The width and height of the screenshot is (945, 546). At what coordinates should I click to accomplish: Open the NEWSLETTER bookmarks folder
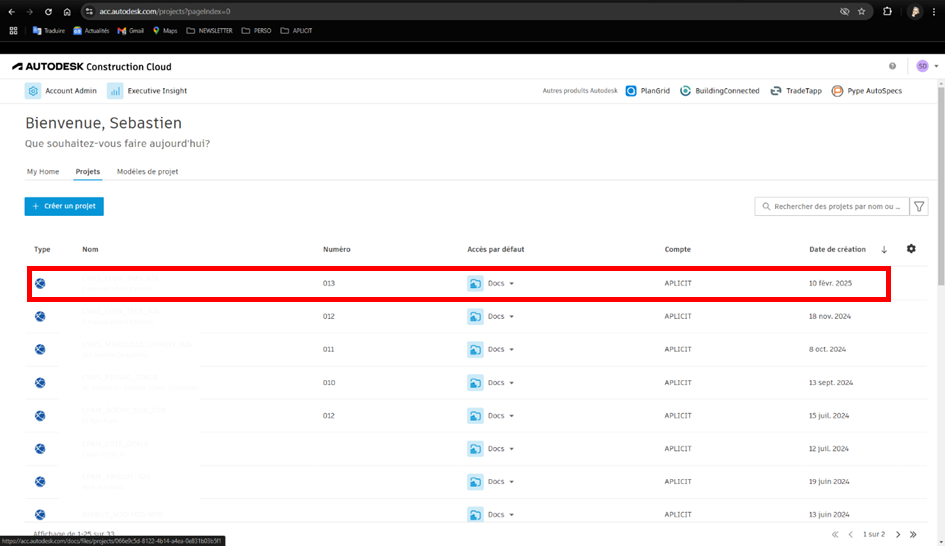[209, 31]
